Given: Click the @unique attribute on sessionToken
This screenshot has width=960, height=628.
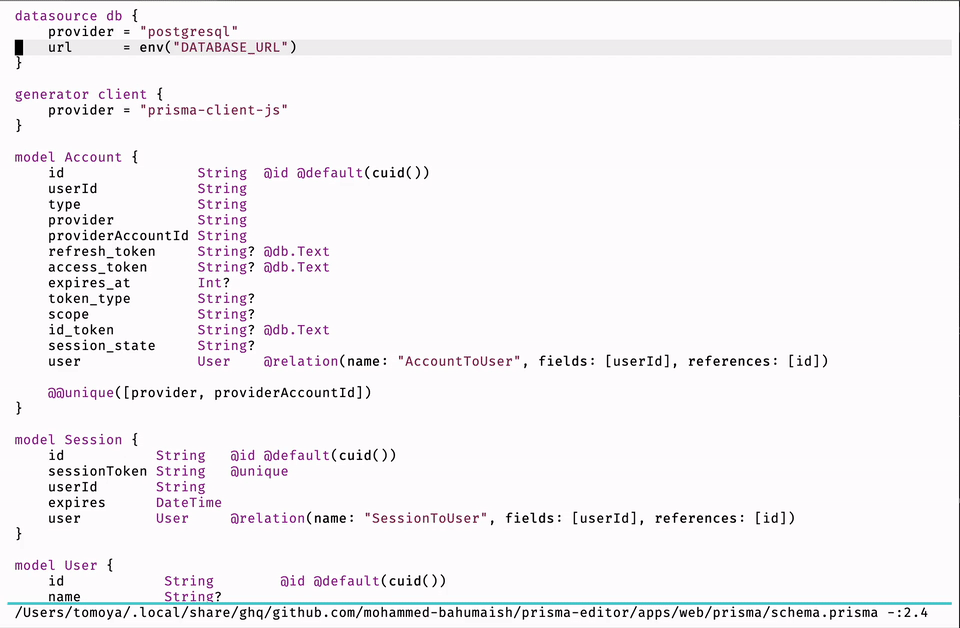Looking at the screenshot, I should (259, 471).
